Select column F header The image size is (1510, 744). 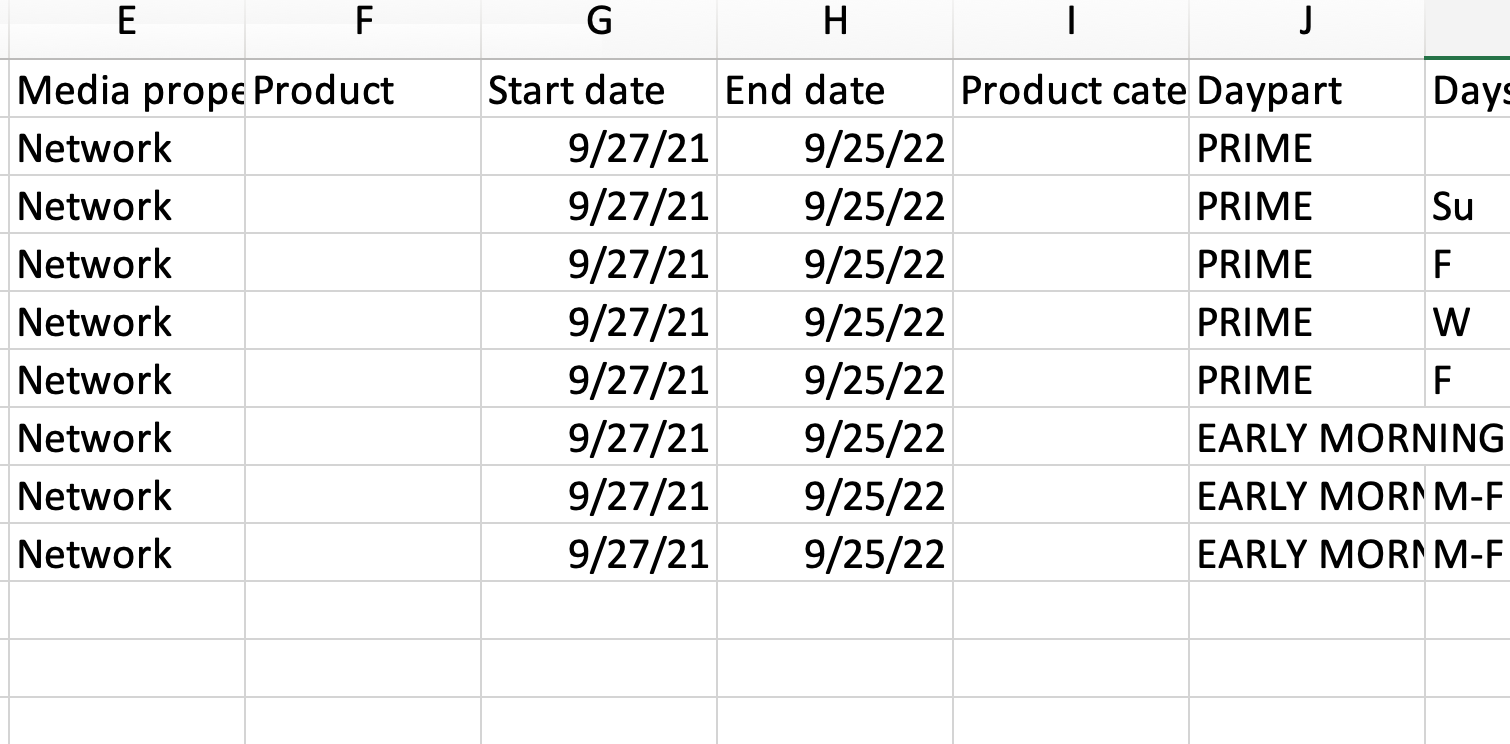(x=363, y=21)
